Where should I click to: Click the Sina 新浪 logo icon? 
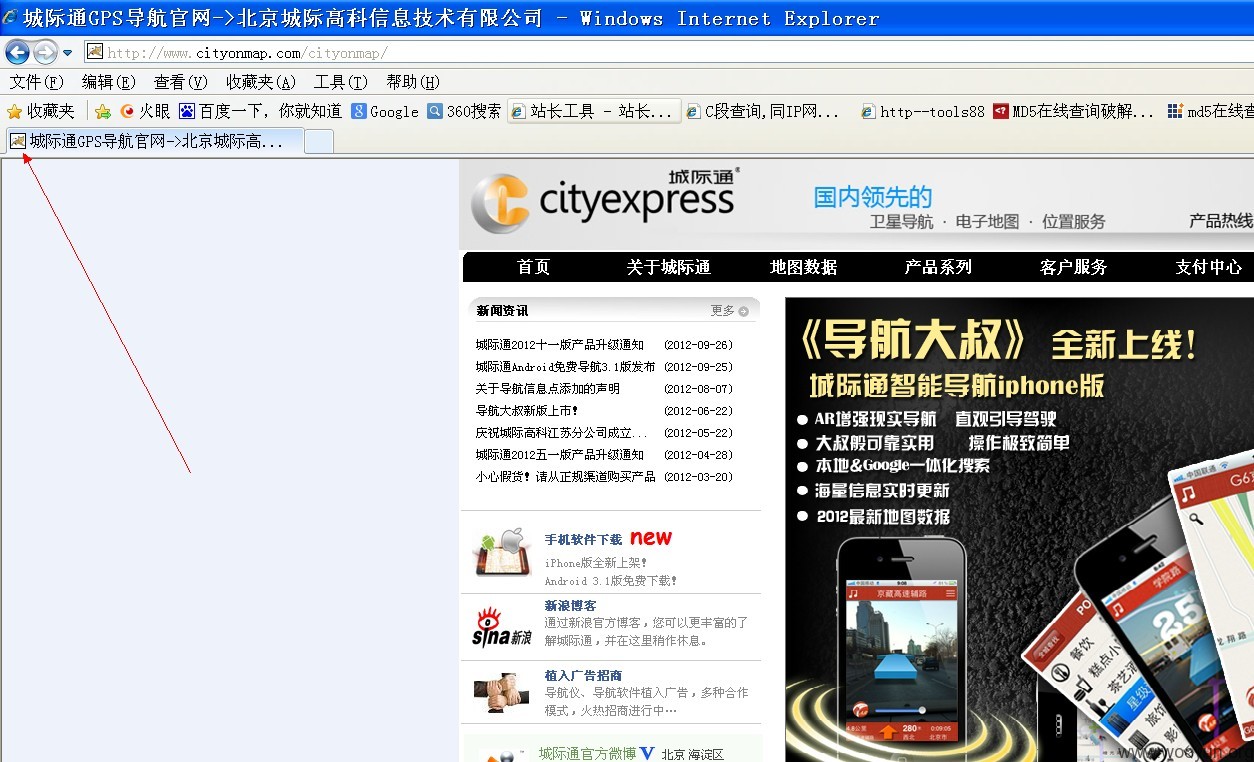pyautogui.click(x=501, y=627)
